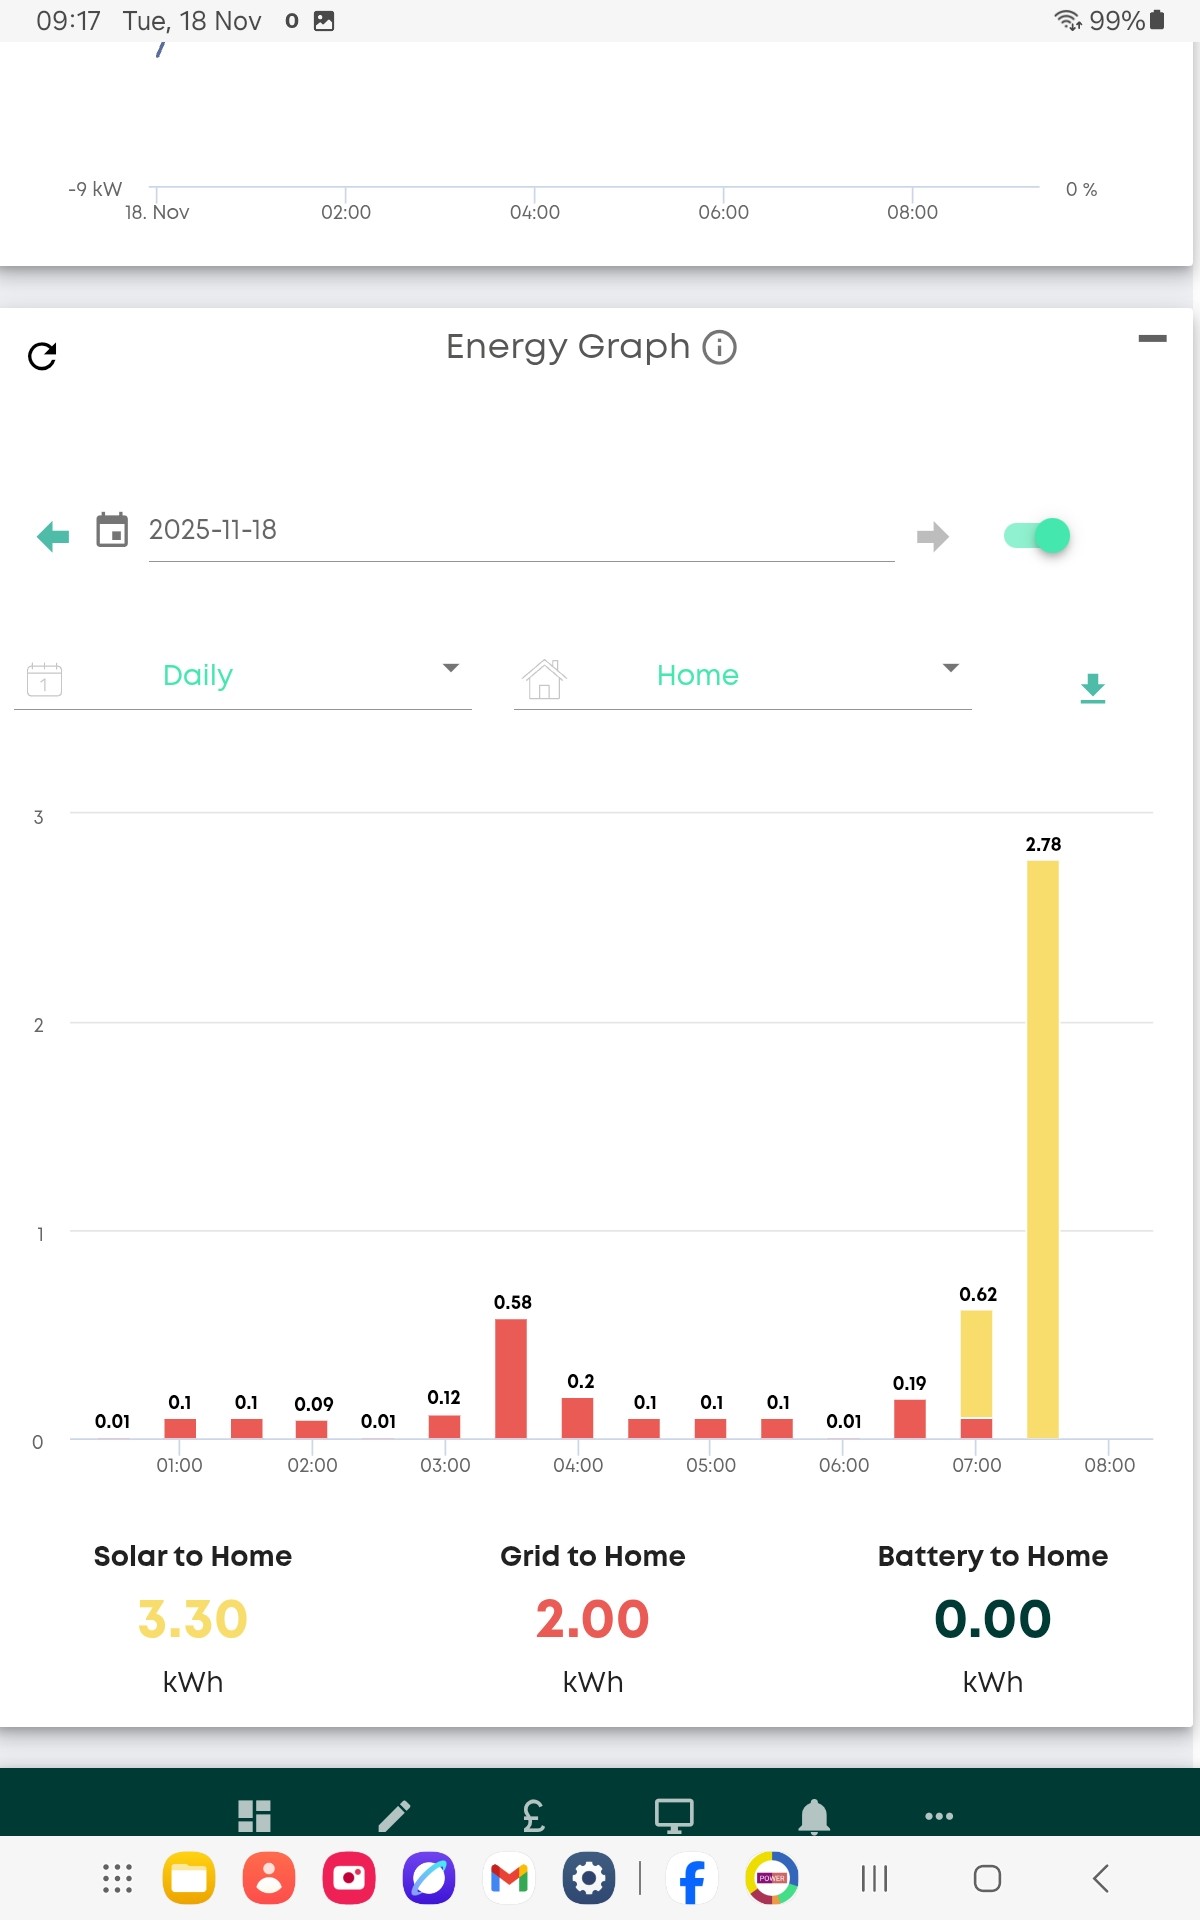The height and width of the screenshot is (1920, 1200).
Task: Go to previous day arrow
Action: (53, 537)
